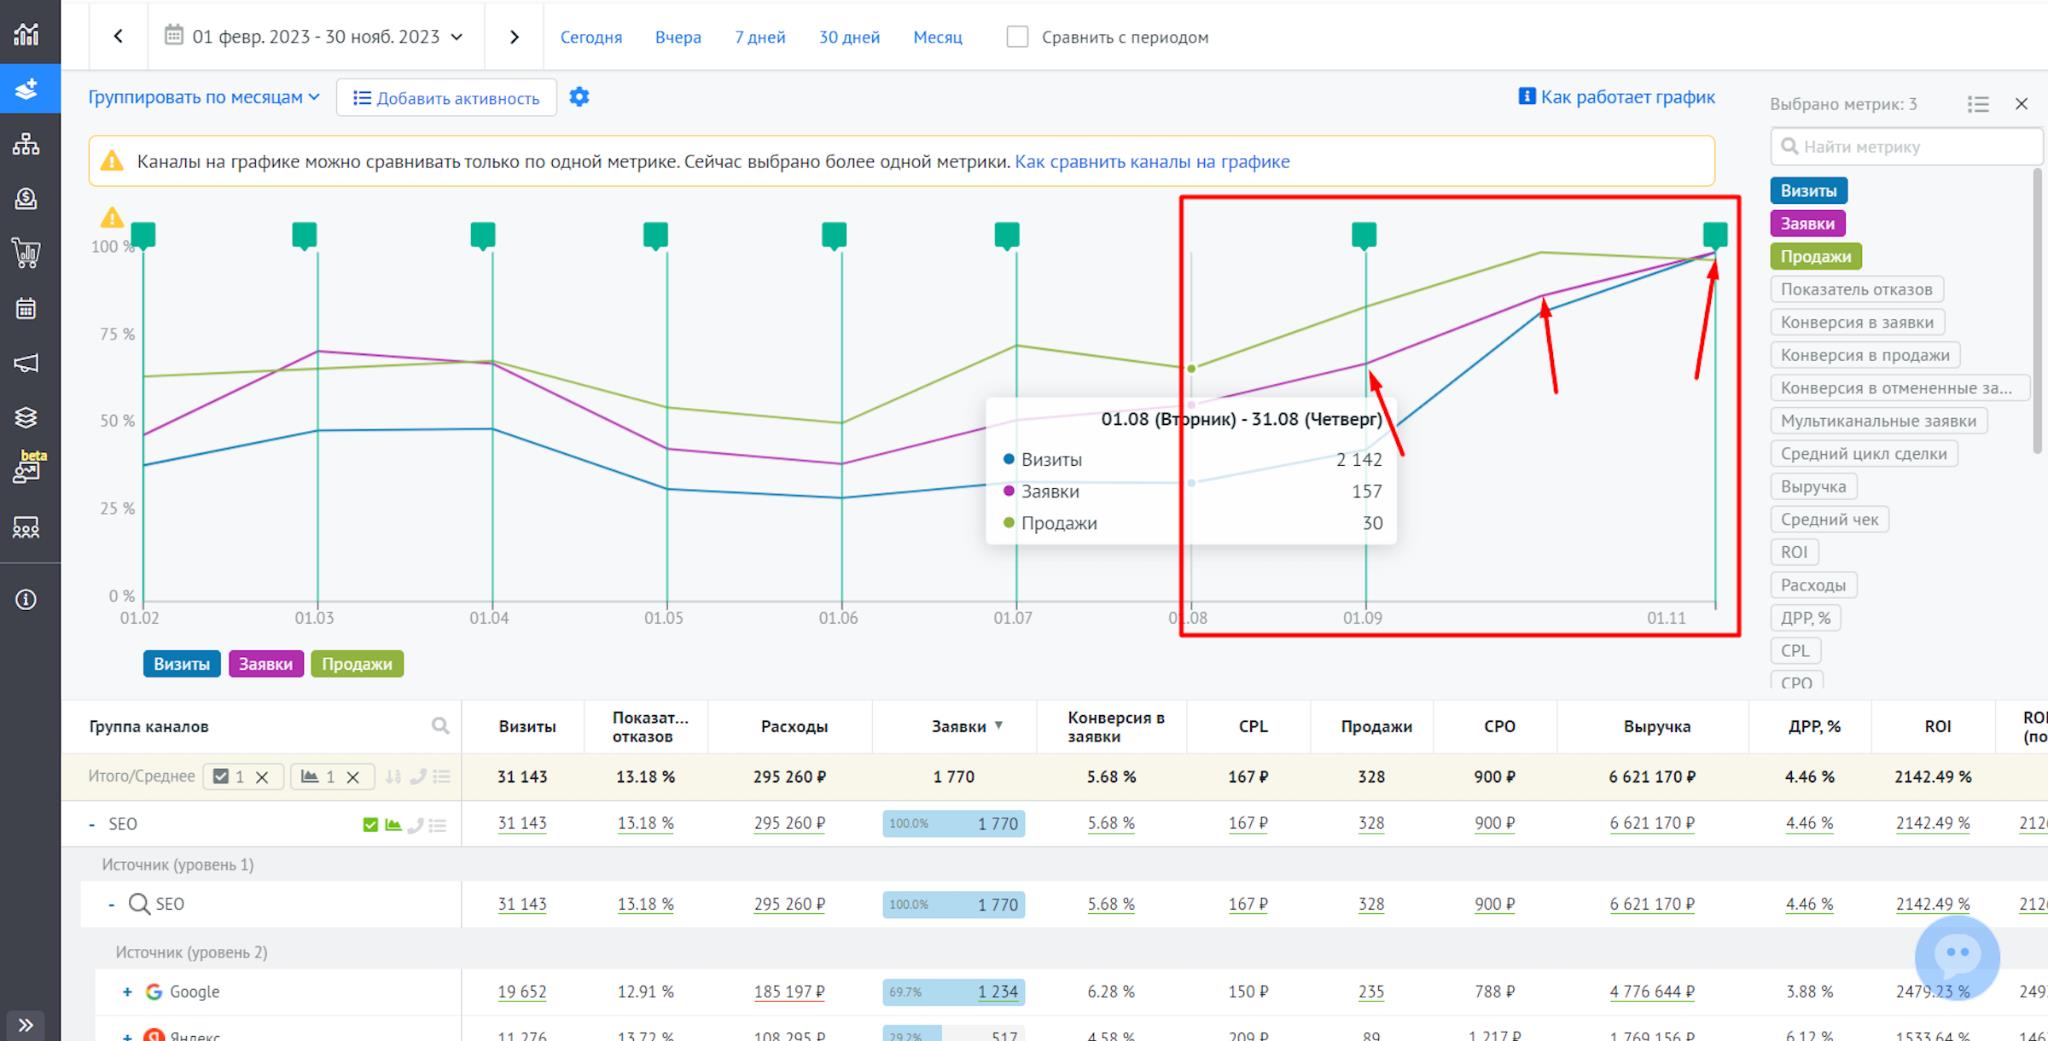Enable Сравнить с периодом checkbox

point(1017,36)
